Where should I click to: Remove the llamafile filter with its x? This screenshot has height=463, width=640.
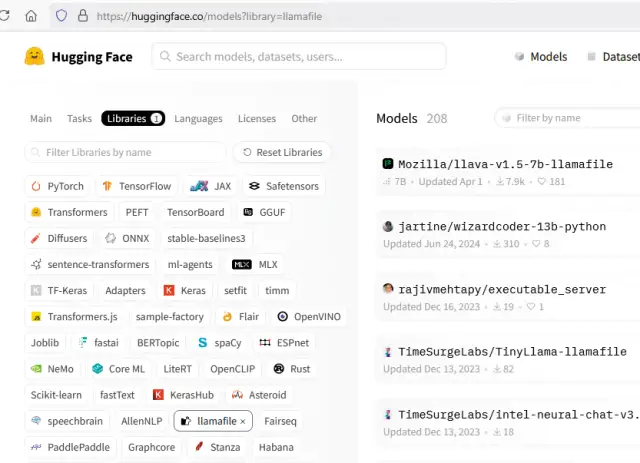[243, 421]
